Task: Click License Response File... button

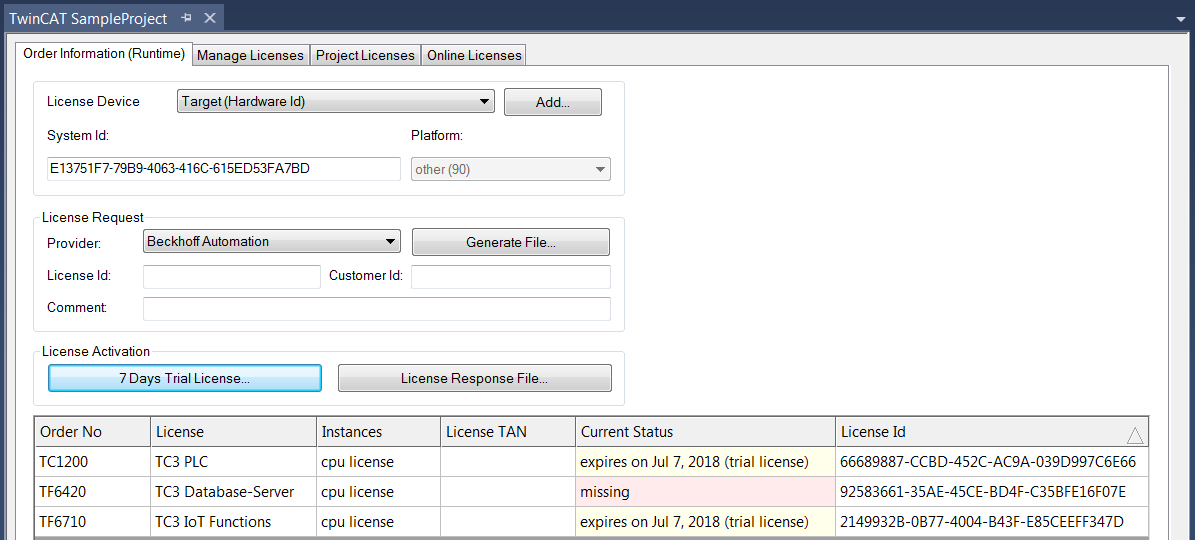Action: [474, 378]
